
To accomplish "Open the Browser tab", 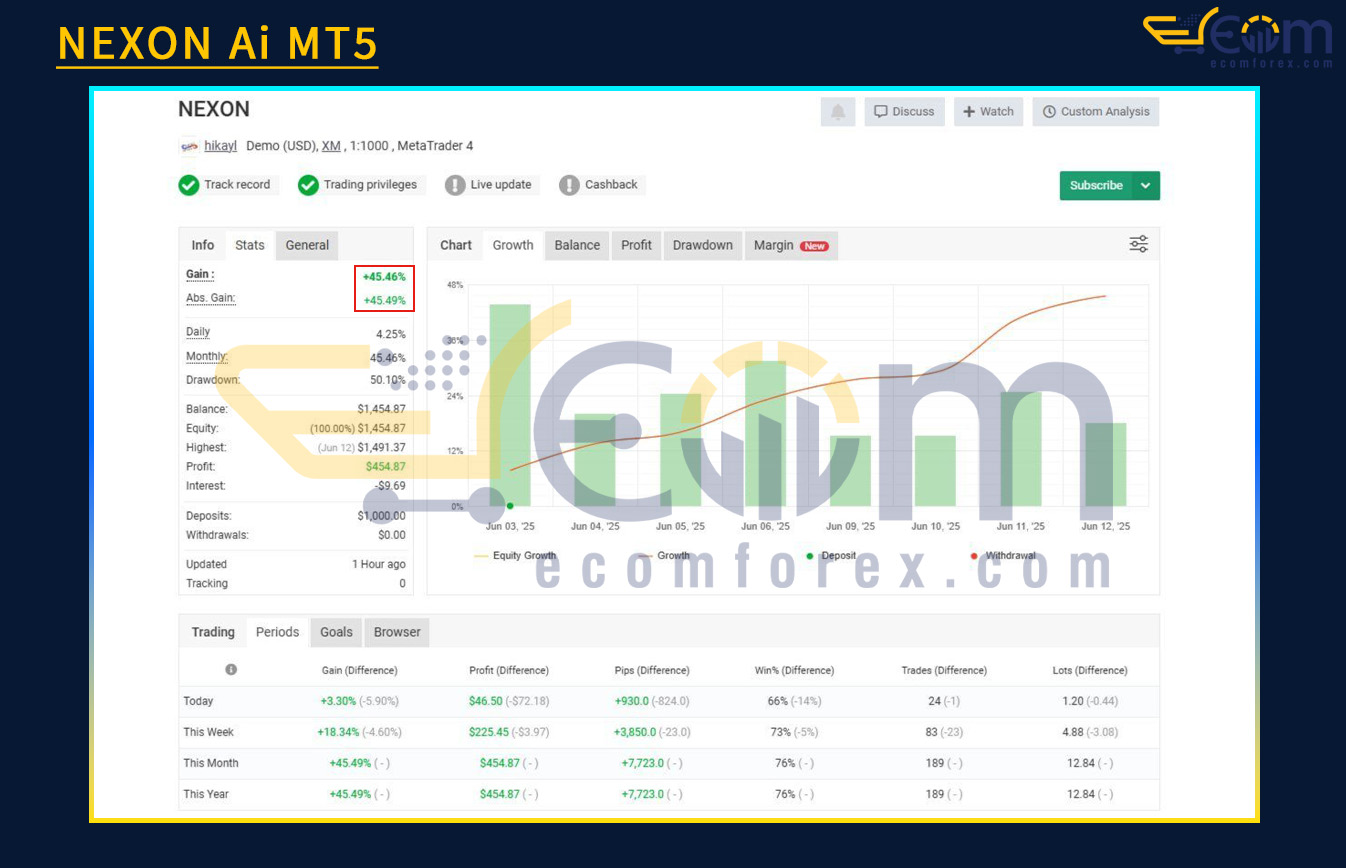I will pyautogui.click(x=397, y=632).
